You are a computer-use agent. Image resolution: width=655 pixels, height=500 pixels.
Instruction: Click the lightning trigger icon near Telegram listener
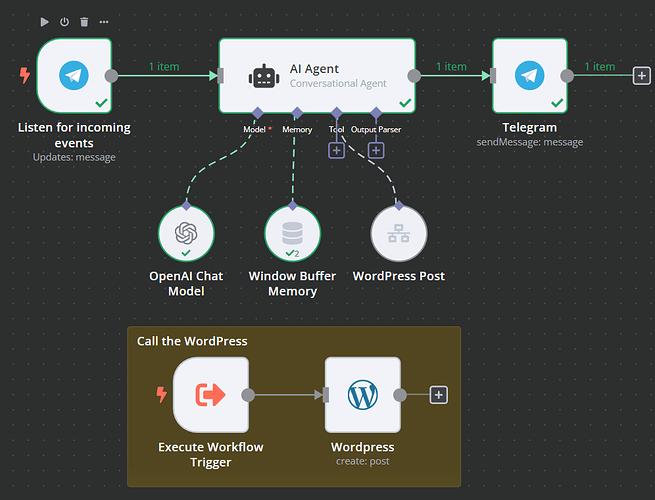(25, 76)
